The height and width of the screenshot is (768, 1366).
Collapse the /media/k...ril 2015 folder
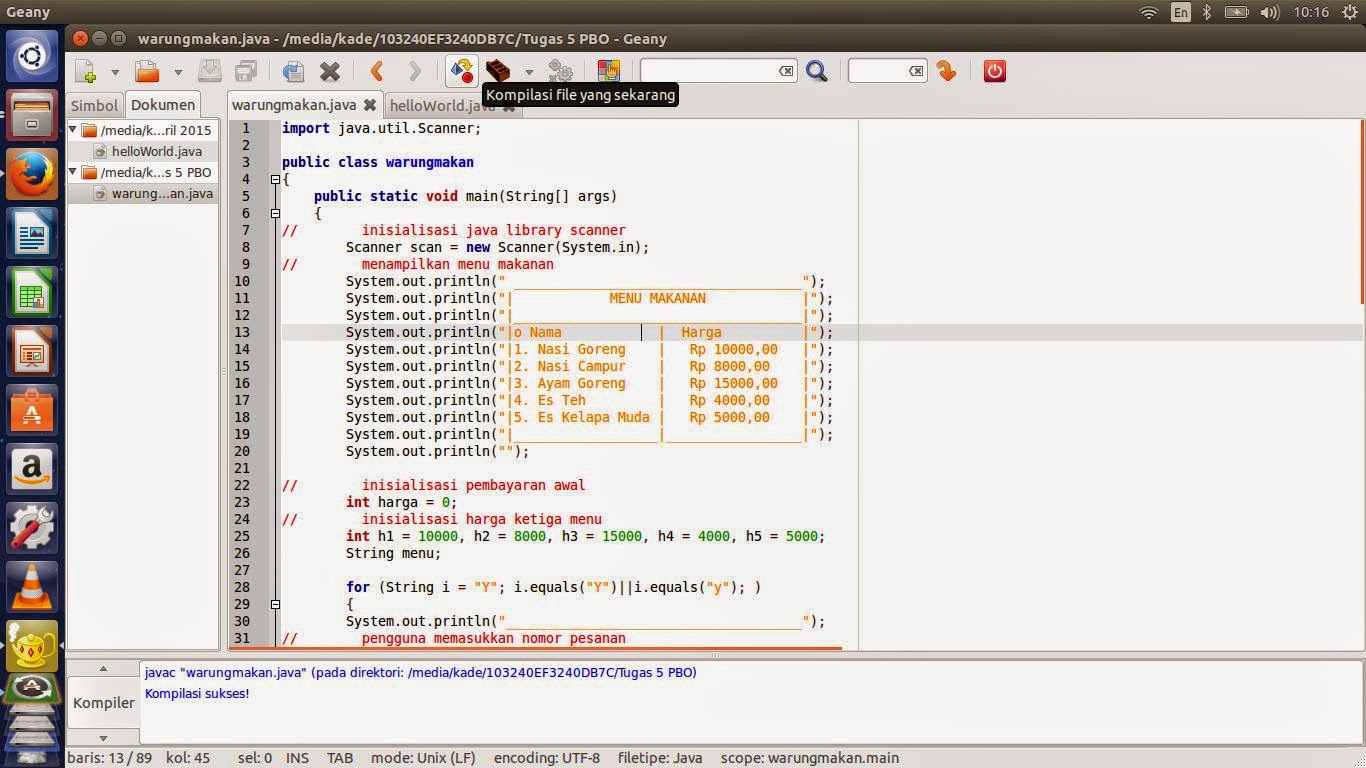click(x=74, y=130)
